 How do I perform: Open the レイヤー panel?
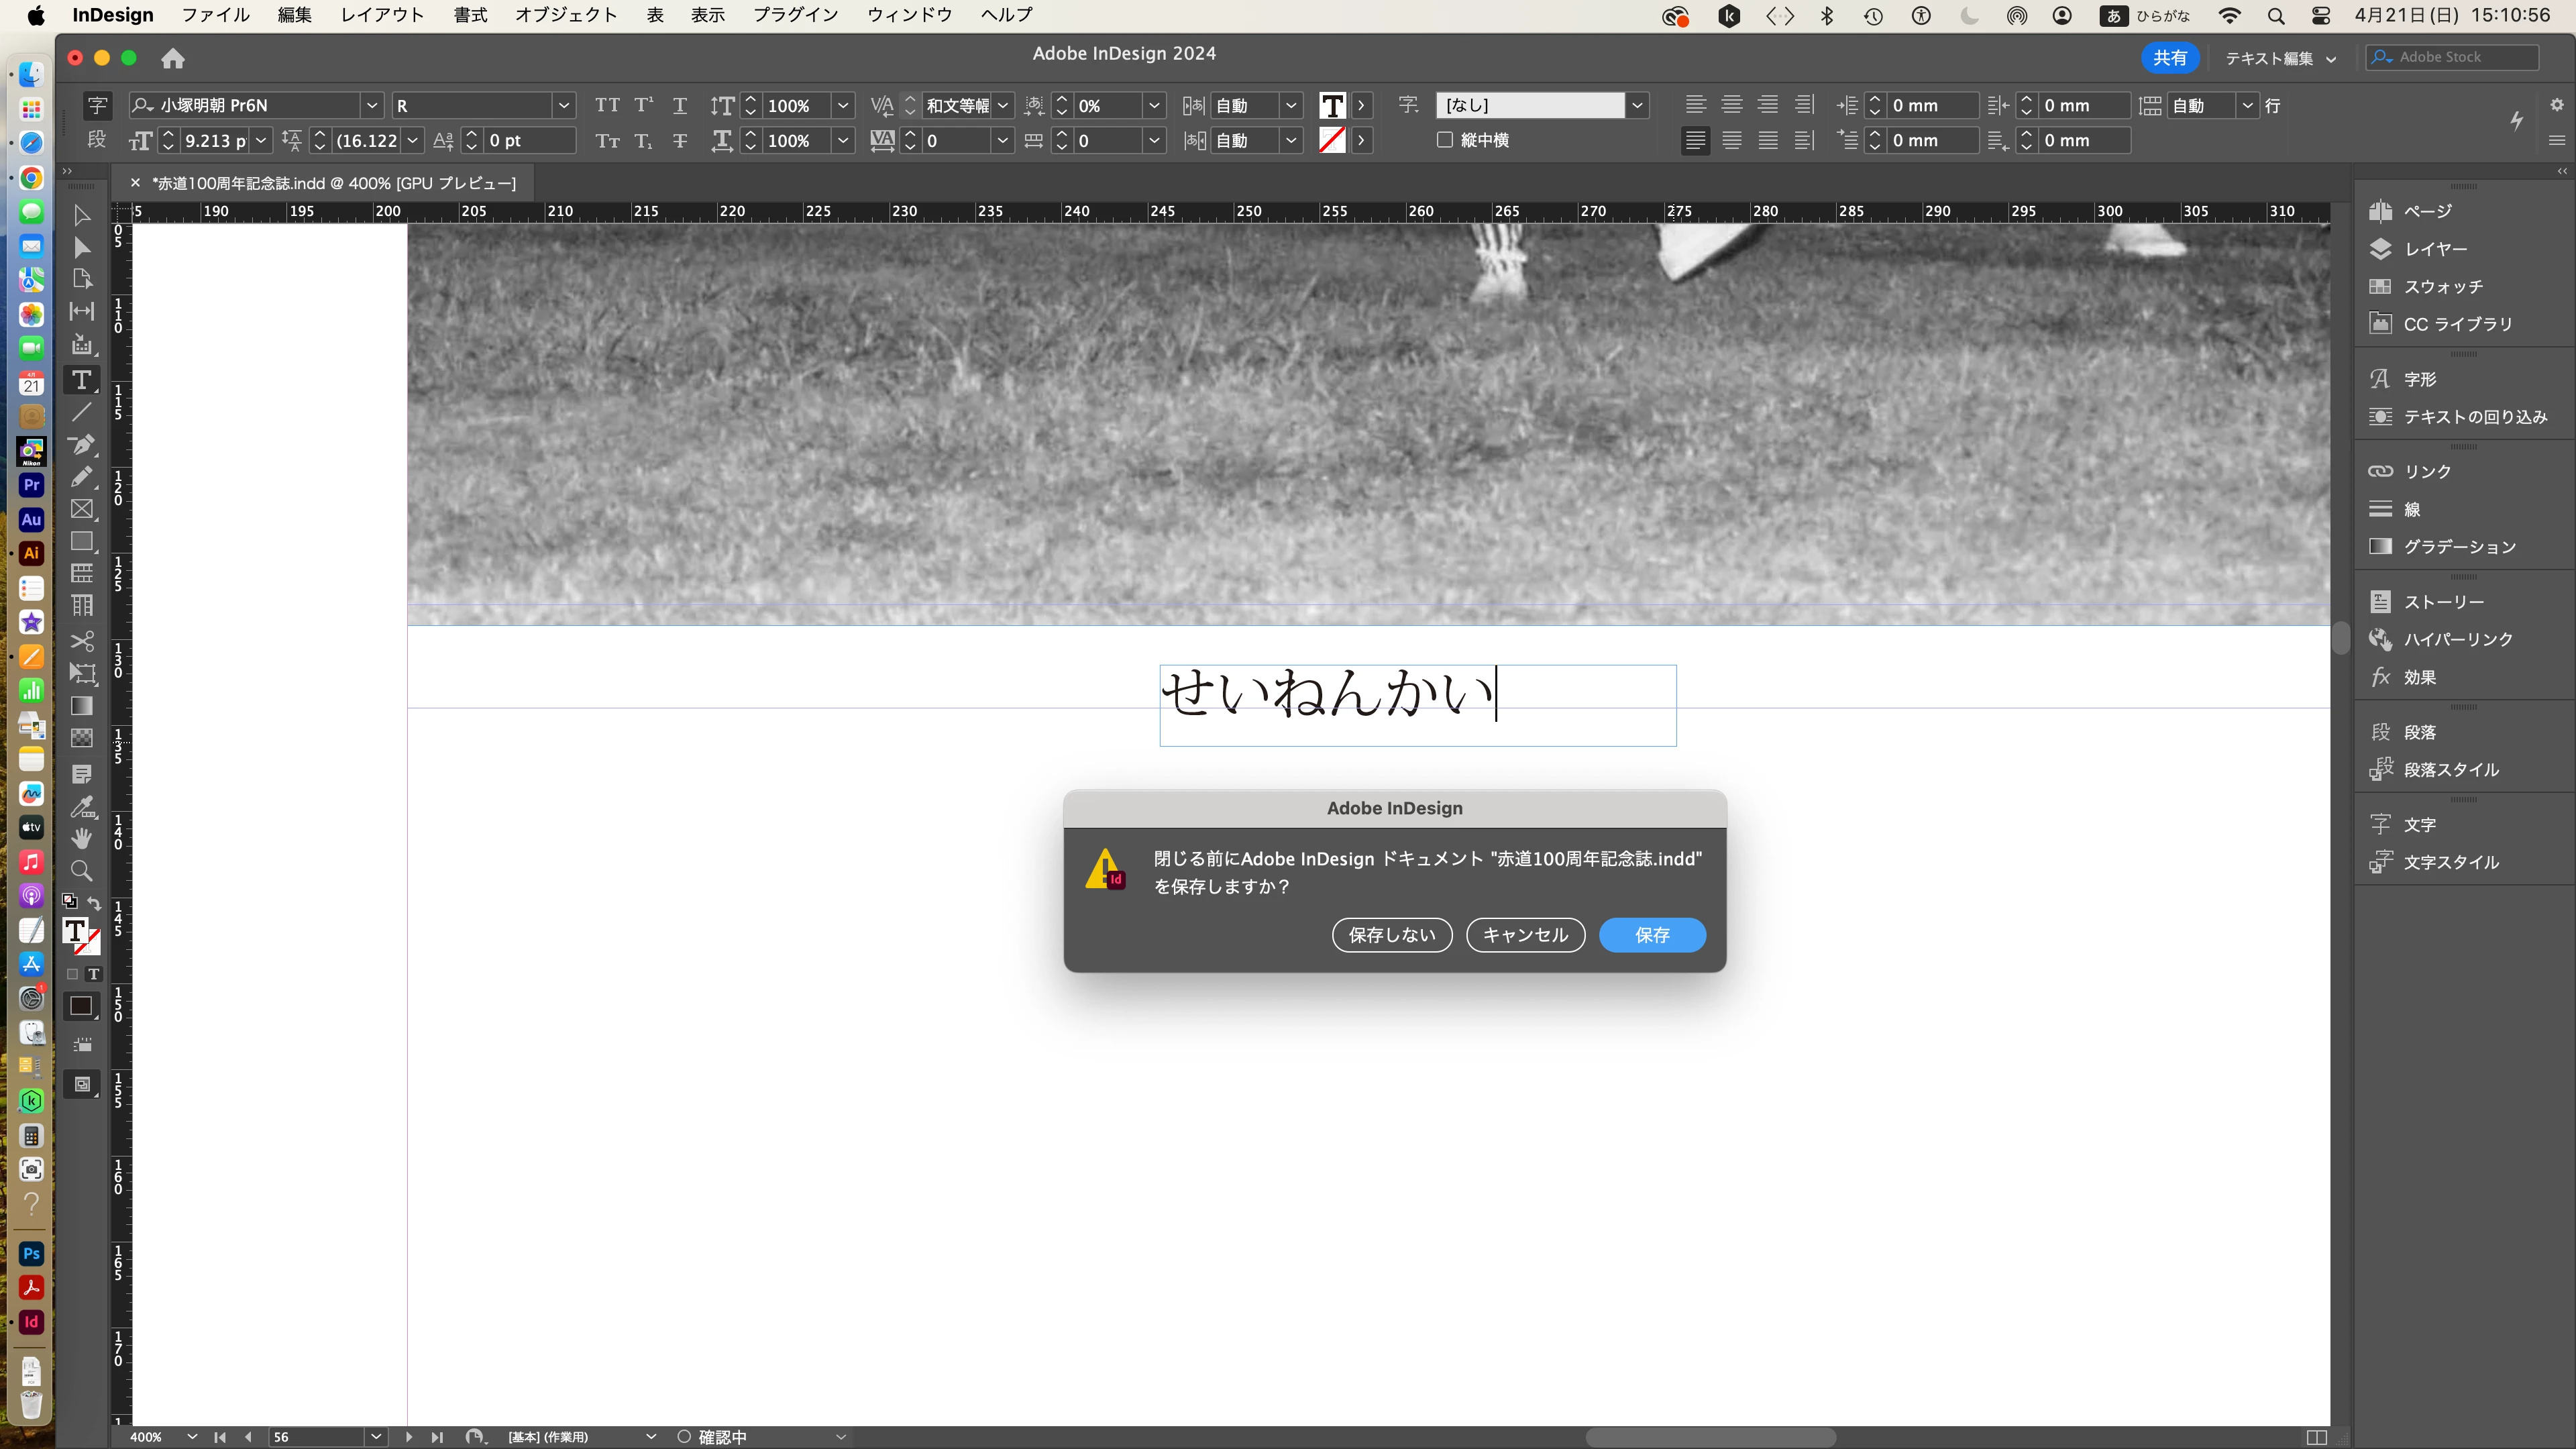pyautogui.click(x=2435, y=249)
